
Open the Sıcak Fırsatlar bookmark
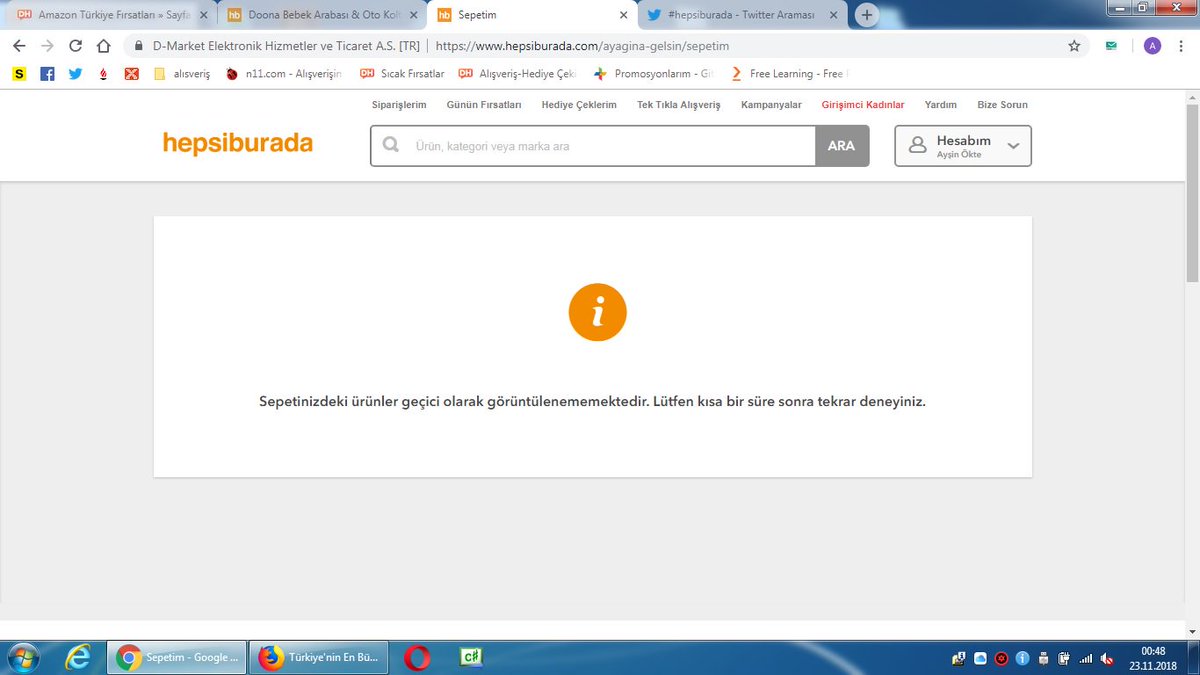[x=402, y=74]
